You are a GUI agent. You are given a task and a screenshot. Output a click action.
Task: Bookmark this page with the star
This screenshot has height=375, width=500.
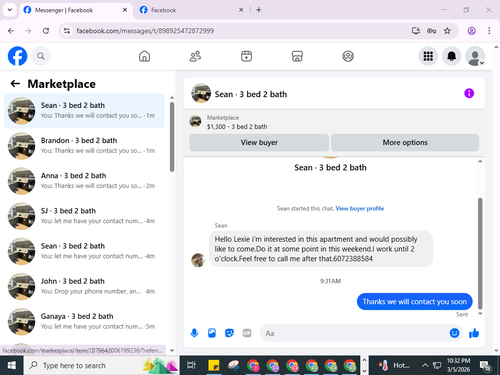click(x=447, y=31)
